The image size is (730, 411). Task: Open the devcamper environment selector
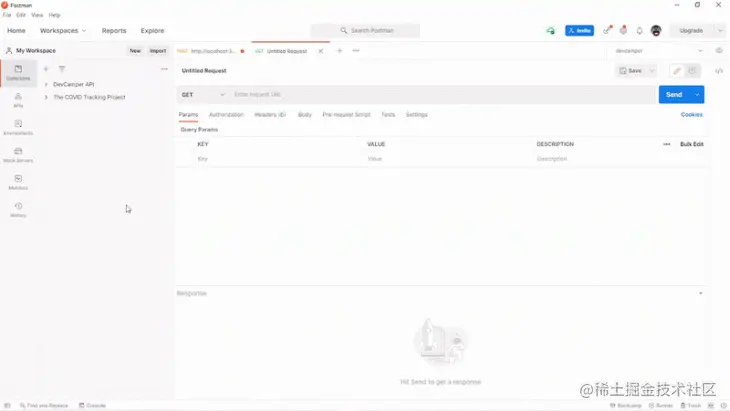point(659,51)
